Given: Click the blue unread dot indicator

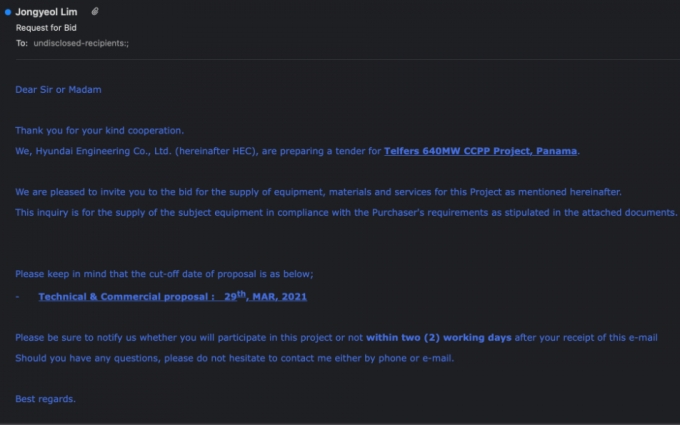Looking at the screenshot, I should coord(8,12).
